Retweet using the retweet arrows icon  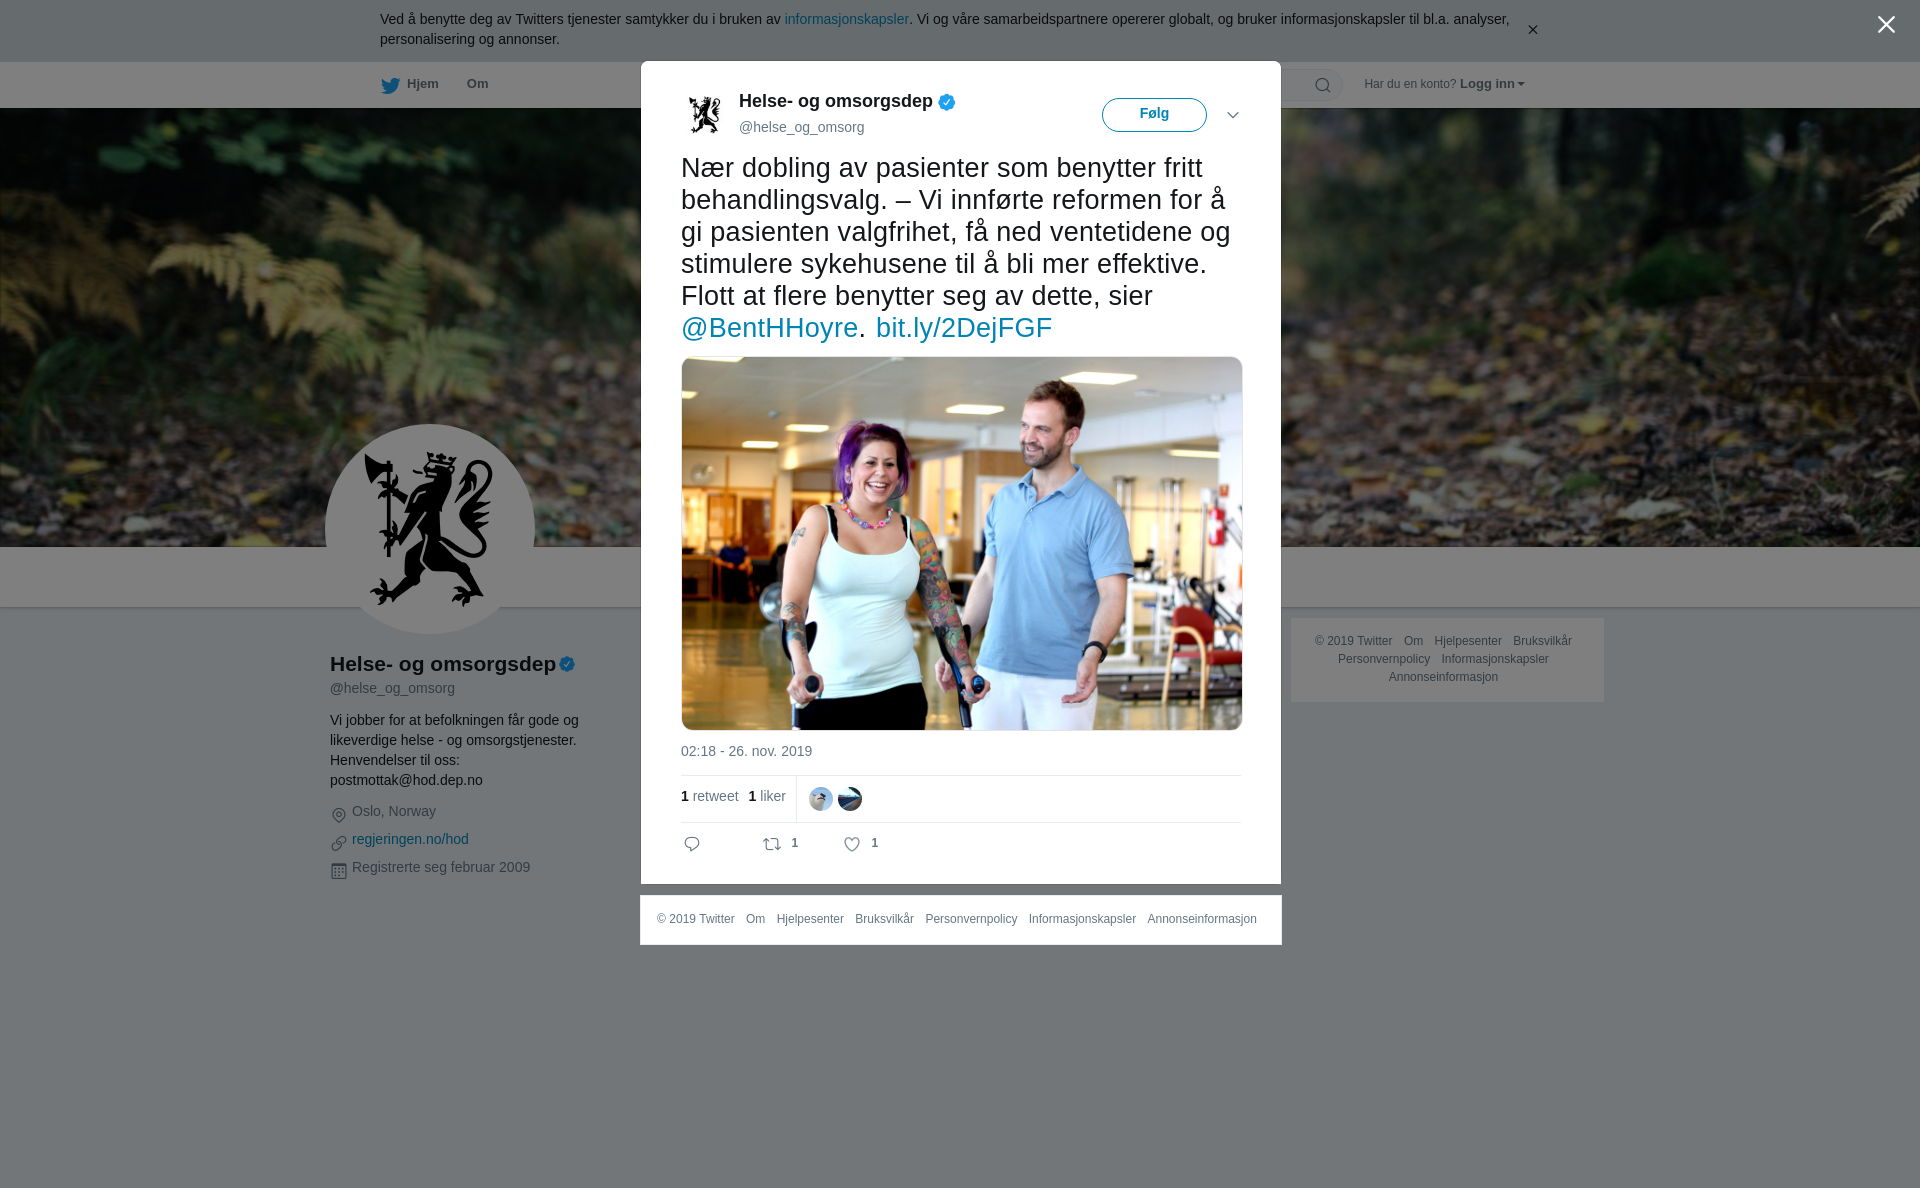click(772, 844)
